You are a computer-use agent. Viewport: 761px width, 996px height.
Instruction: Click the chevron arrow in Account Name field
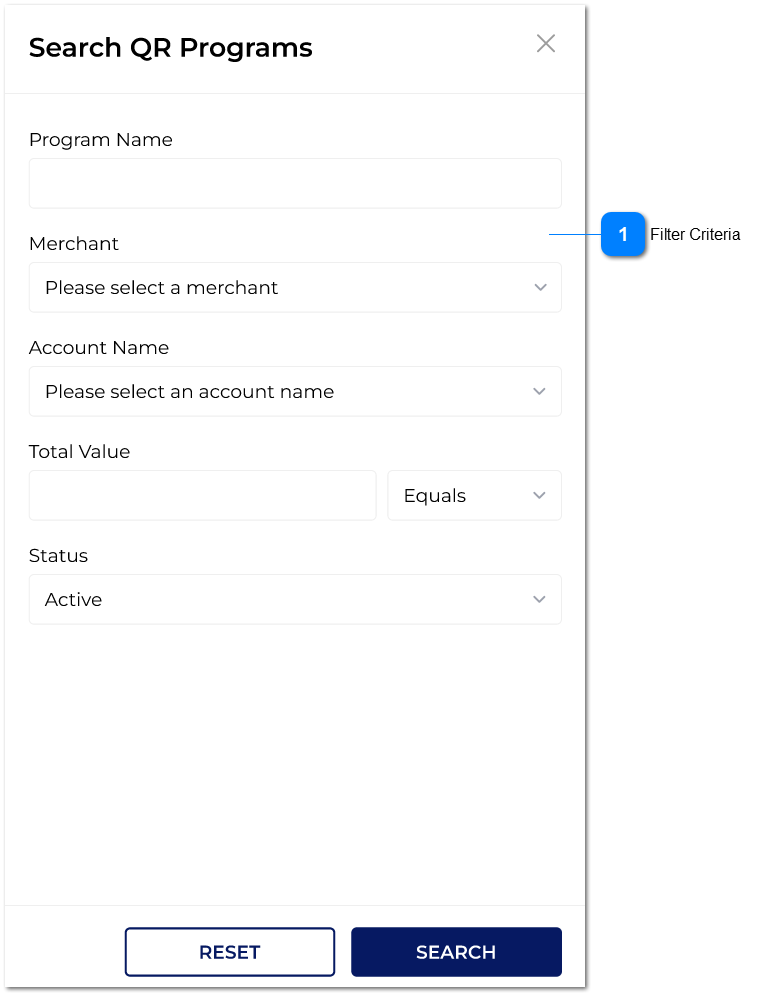point(540,391)
